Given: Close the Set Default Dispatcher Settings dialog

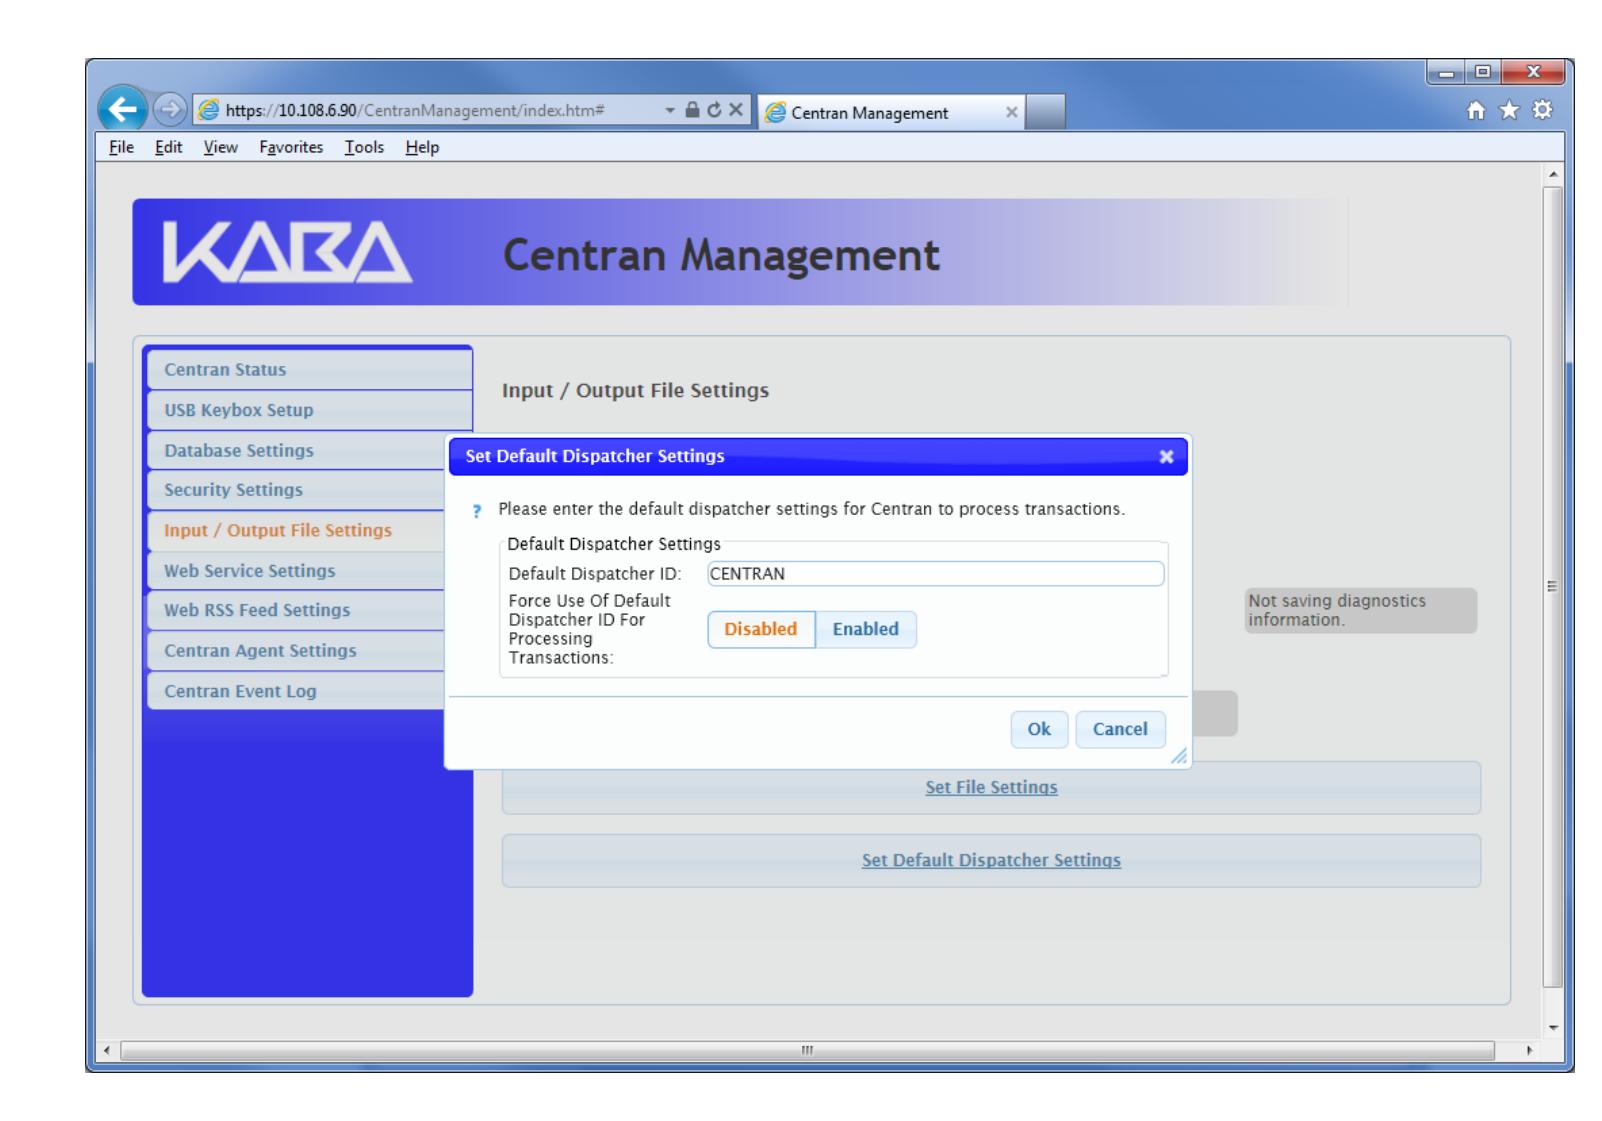Looking at the screenshot, I should (1166, 456).
